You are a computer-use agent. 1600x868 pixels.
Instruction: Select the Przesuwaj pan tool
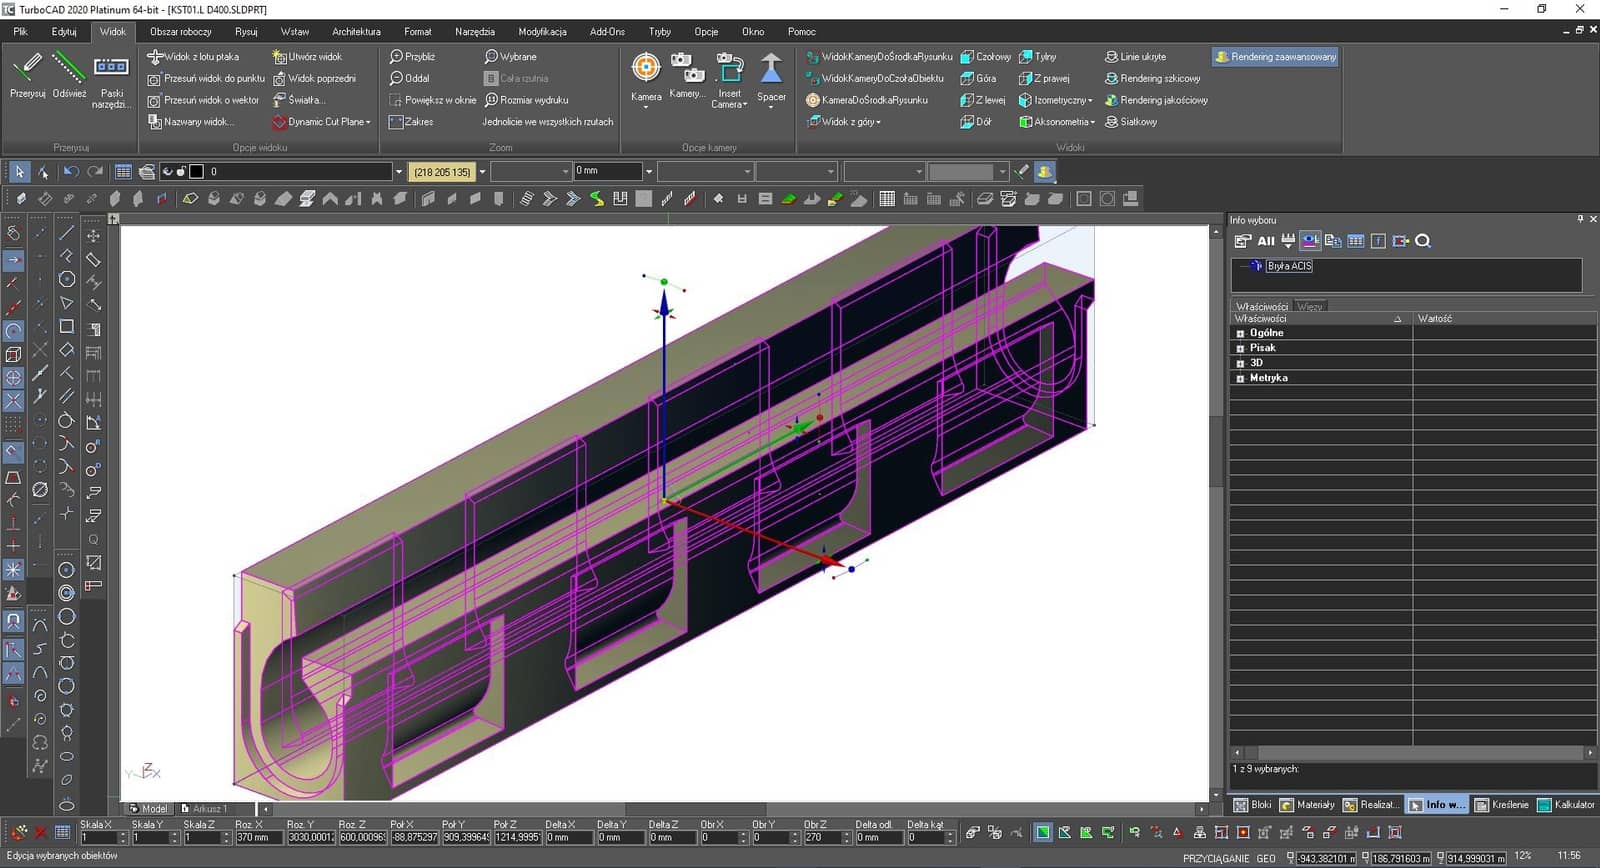[28, 68]
